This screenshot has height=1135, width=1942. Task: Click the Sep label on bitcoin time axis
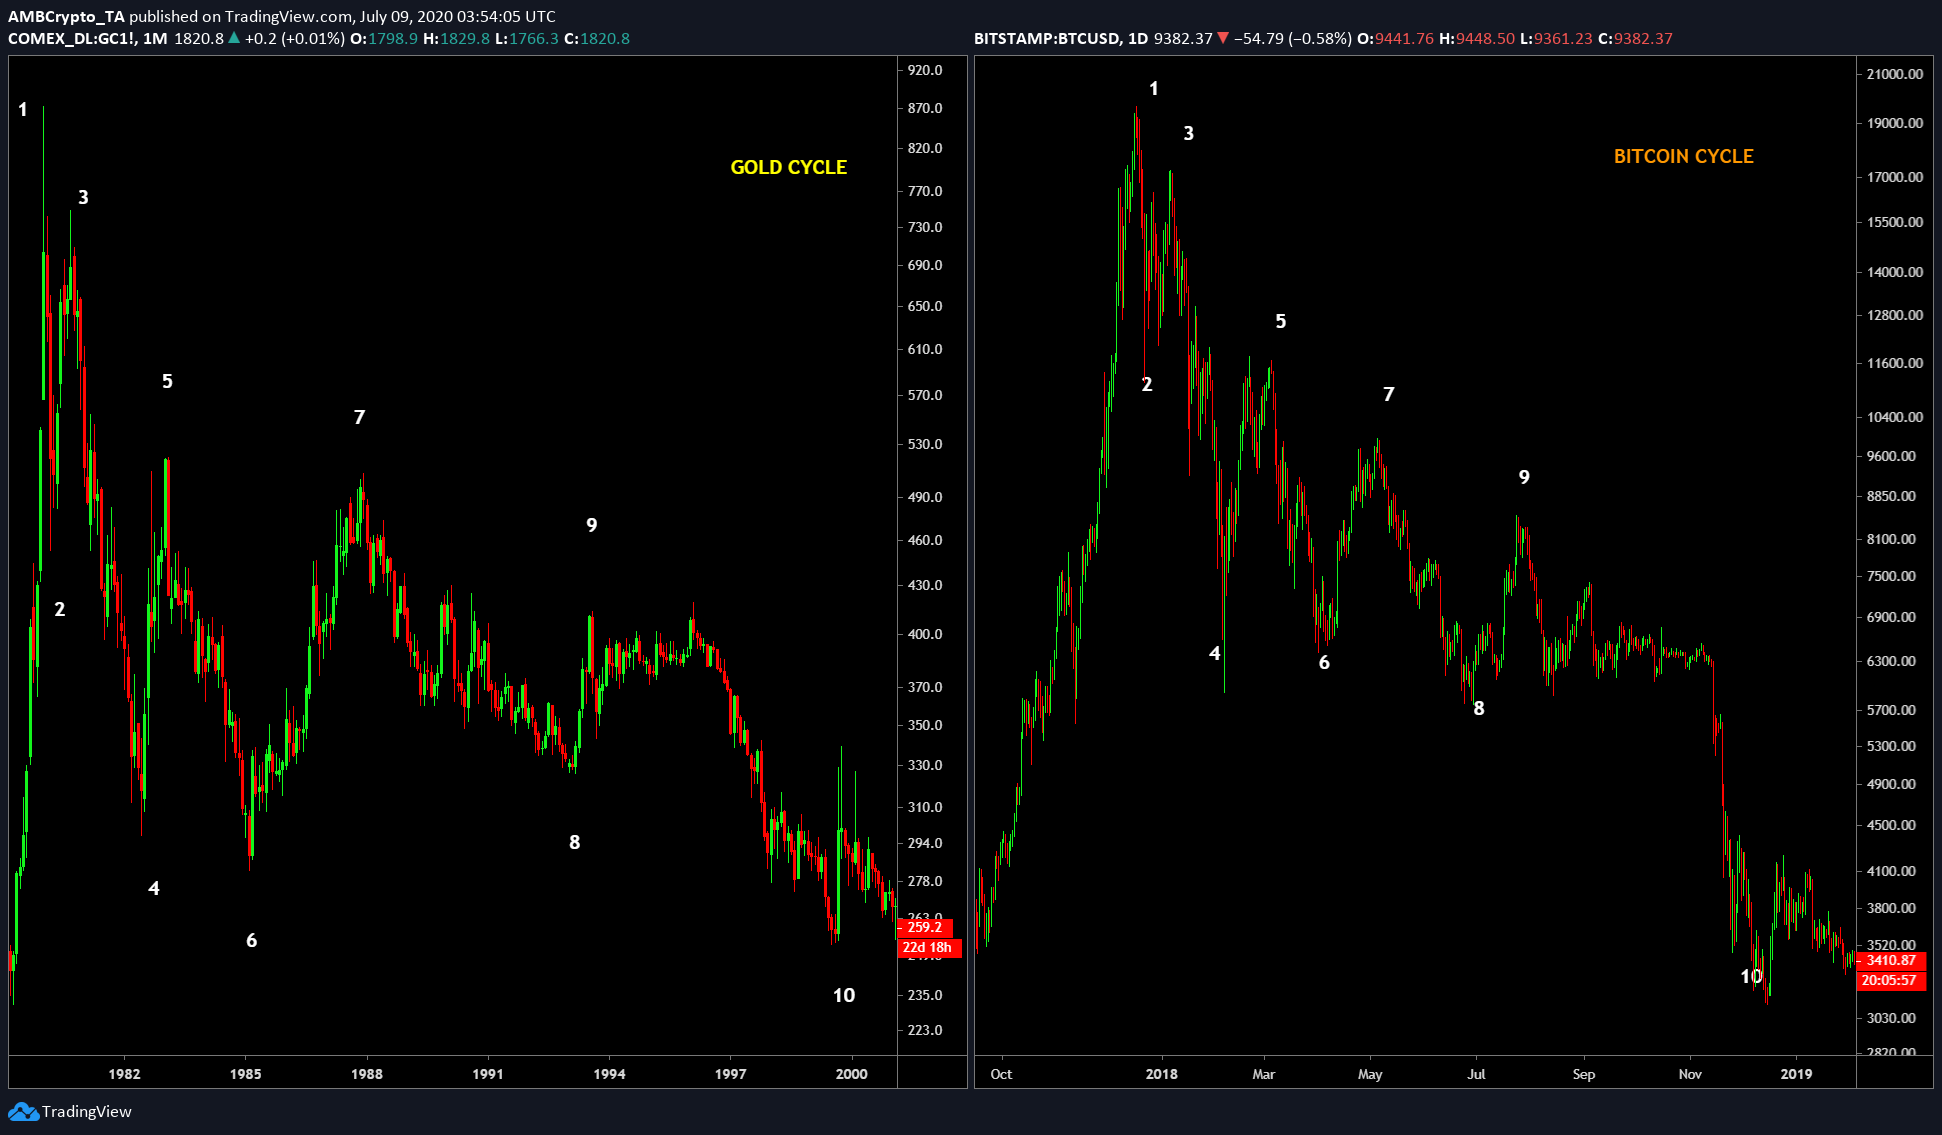pyautogui.click(x=1584, y=1074)
